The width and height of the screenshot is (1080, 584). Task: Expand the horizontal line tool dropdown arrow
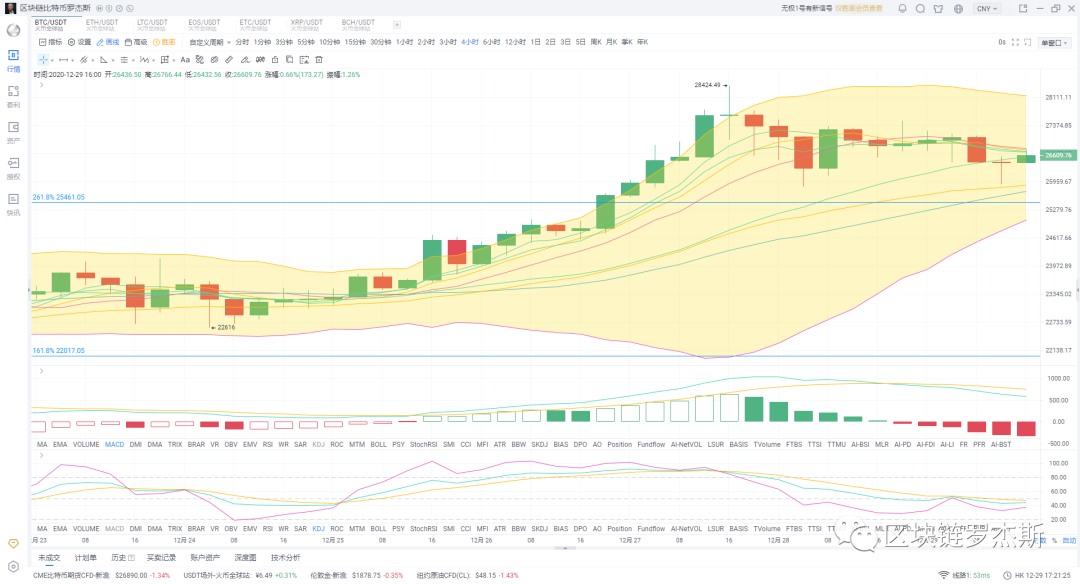(72, 61)
